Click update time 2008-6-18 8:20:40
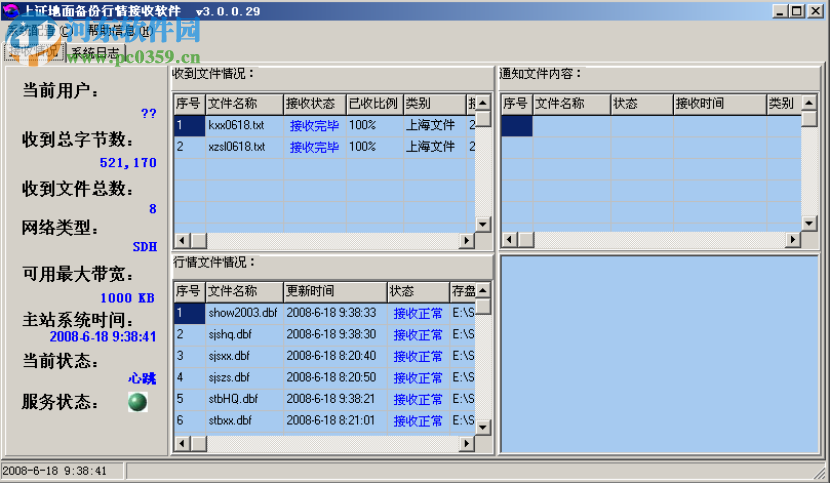The width and height of the screenshot is (830, 483). pyautogui.click(x=331, y=356)
